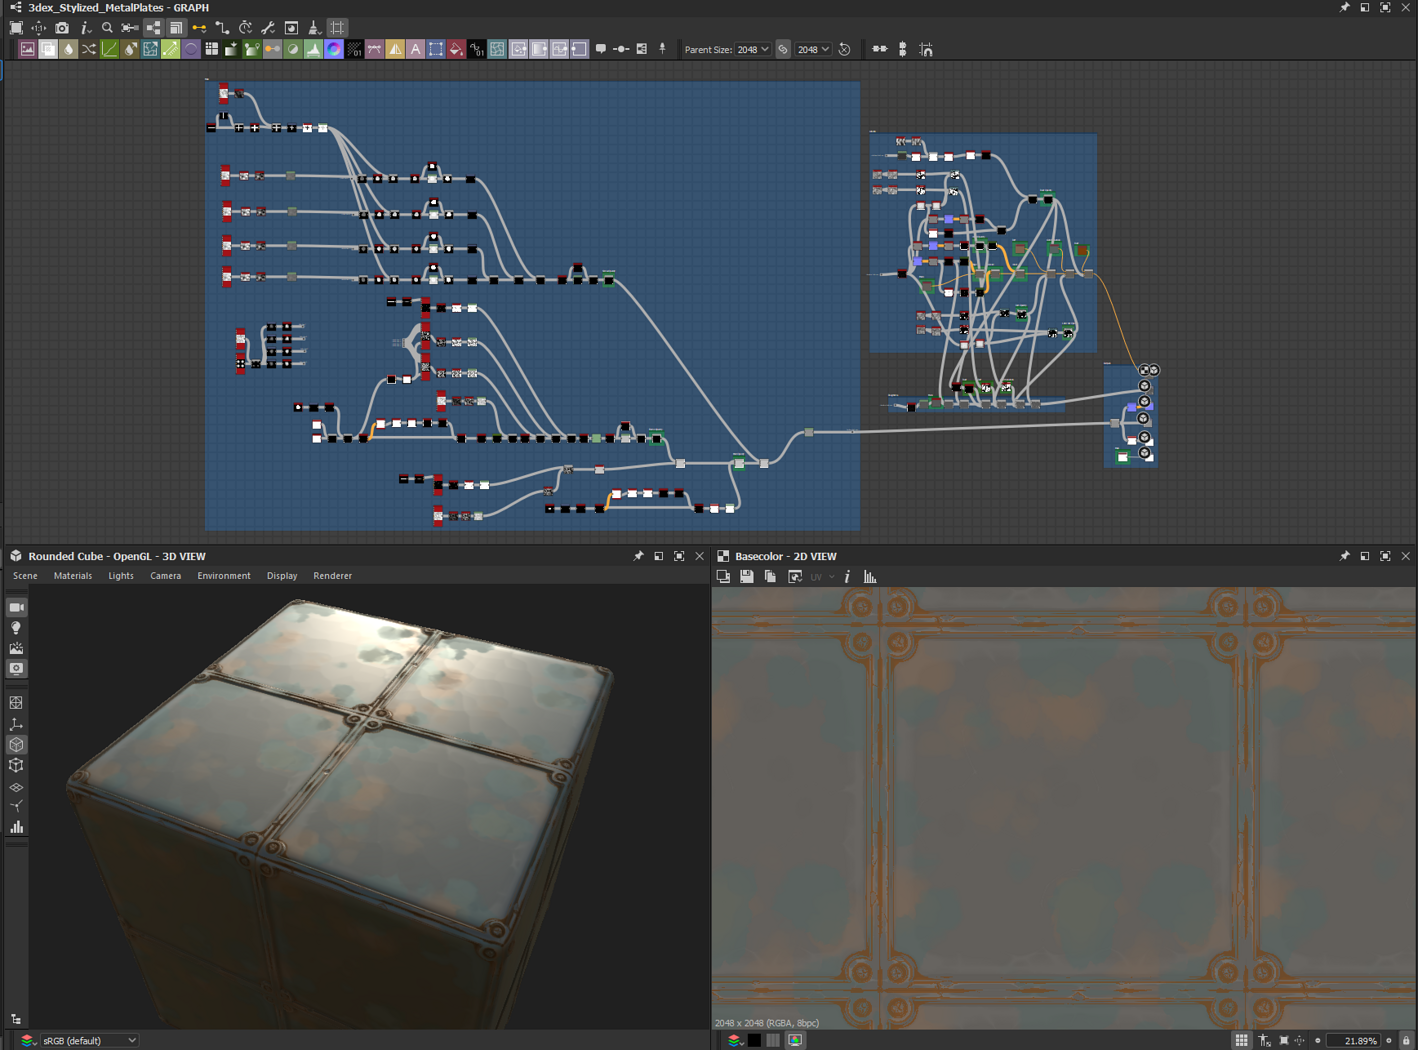Open the layers dropdown beside sRGB color space
1418x1050 pixels.
(x=27, y=1041)
